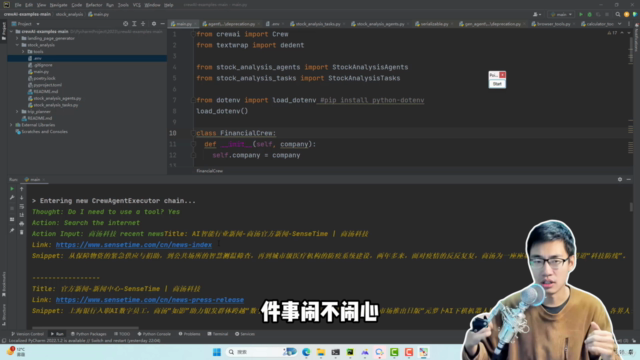Click Expand All in Project panel
Viewport: 640px width, 360px height.
point(134,24)
